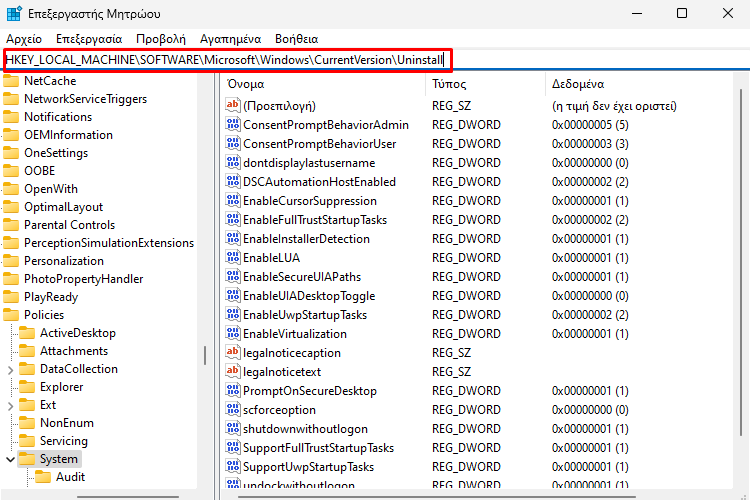Select the Personalization key in tree
Screen dimensions: 750x500
point(64,261)
